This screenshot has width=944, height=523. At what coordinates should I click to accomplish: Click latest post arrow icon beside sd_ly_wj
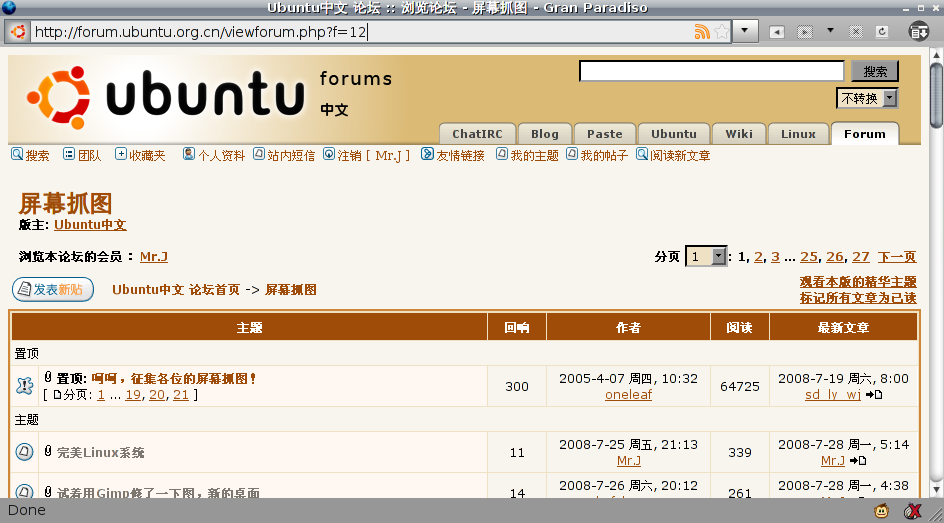pyautogui.click(x=874, y=395)
